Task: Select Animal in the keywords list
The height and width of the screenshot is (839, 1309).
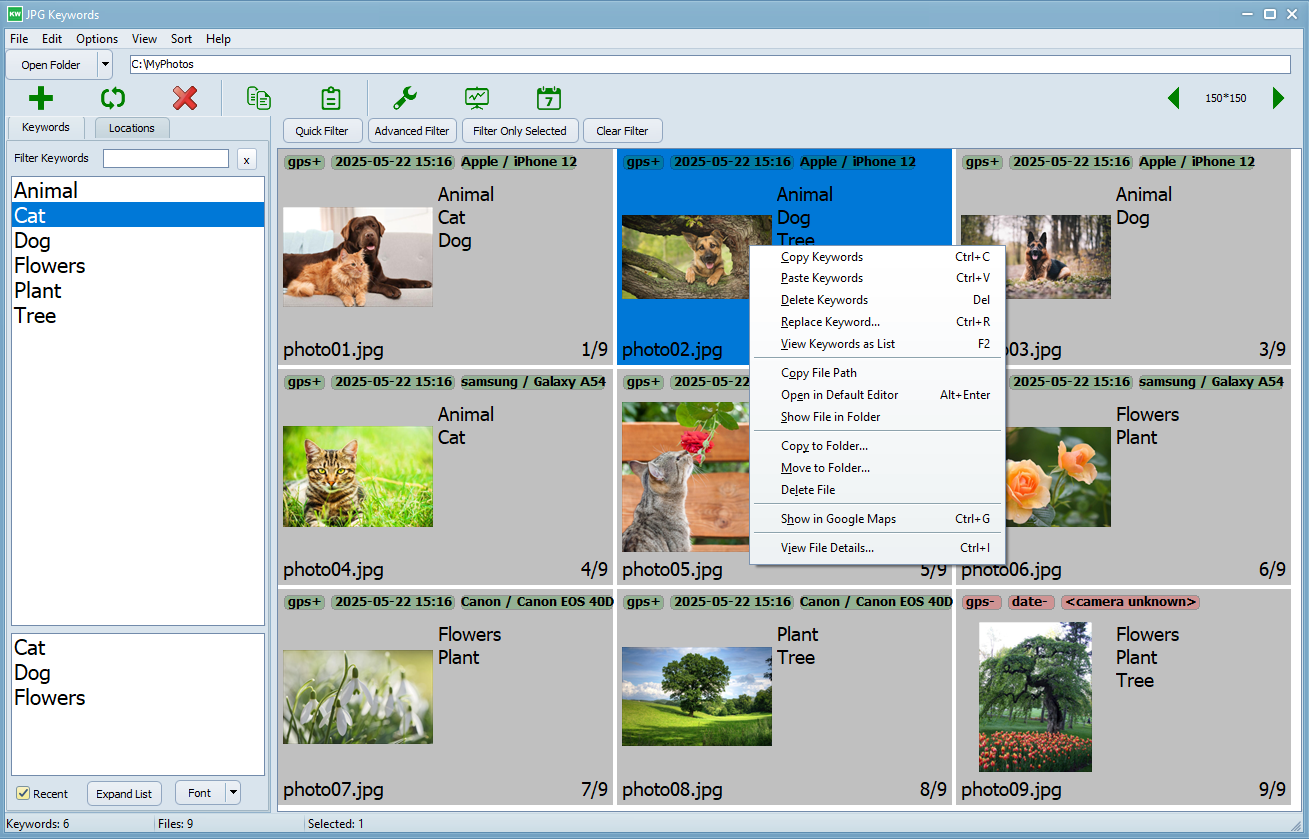Action: point(138,190)
